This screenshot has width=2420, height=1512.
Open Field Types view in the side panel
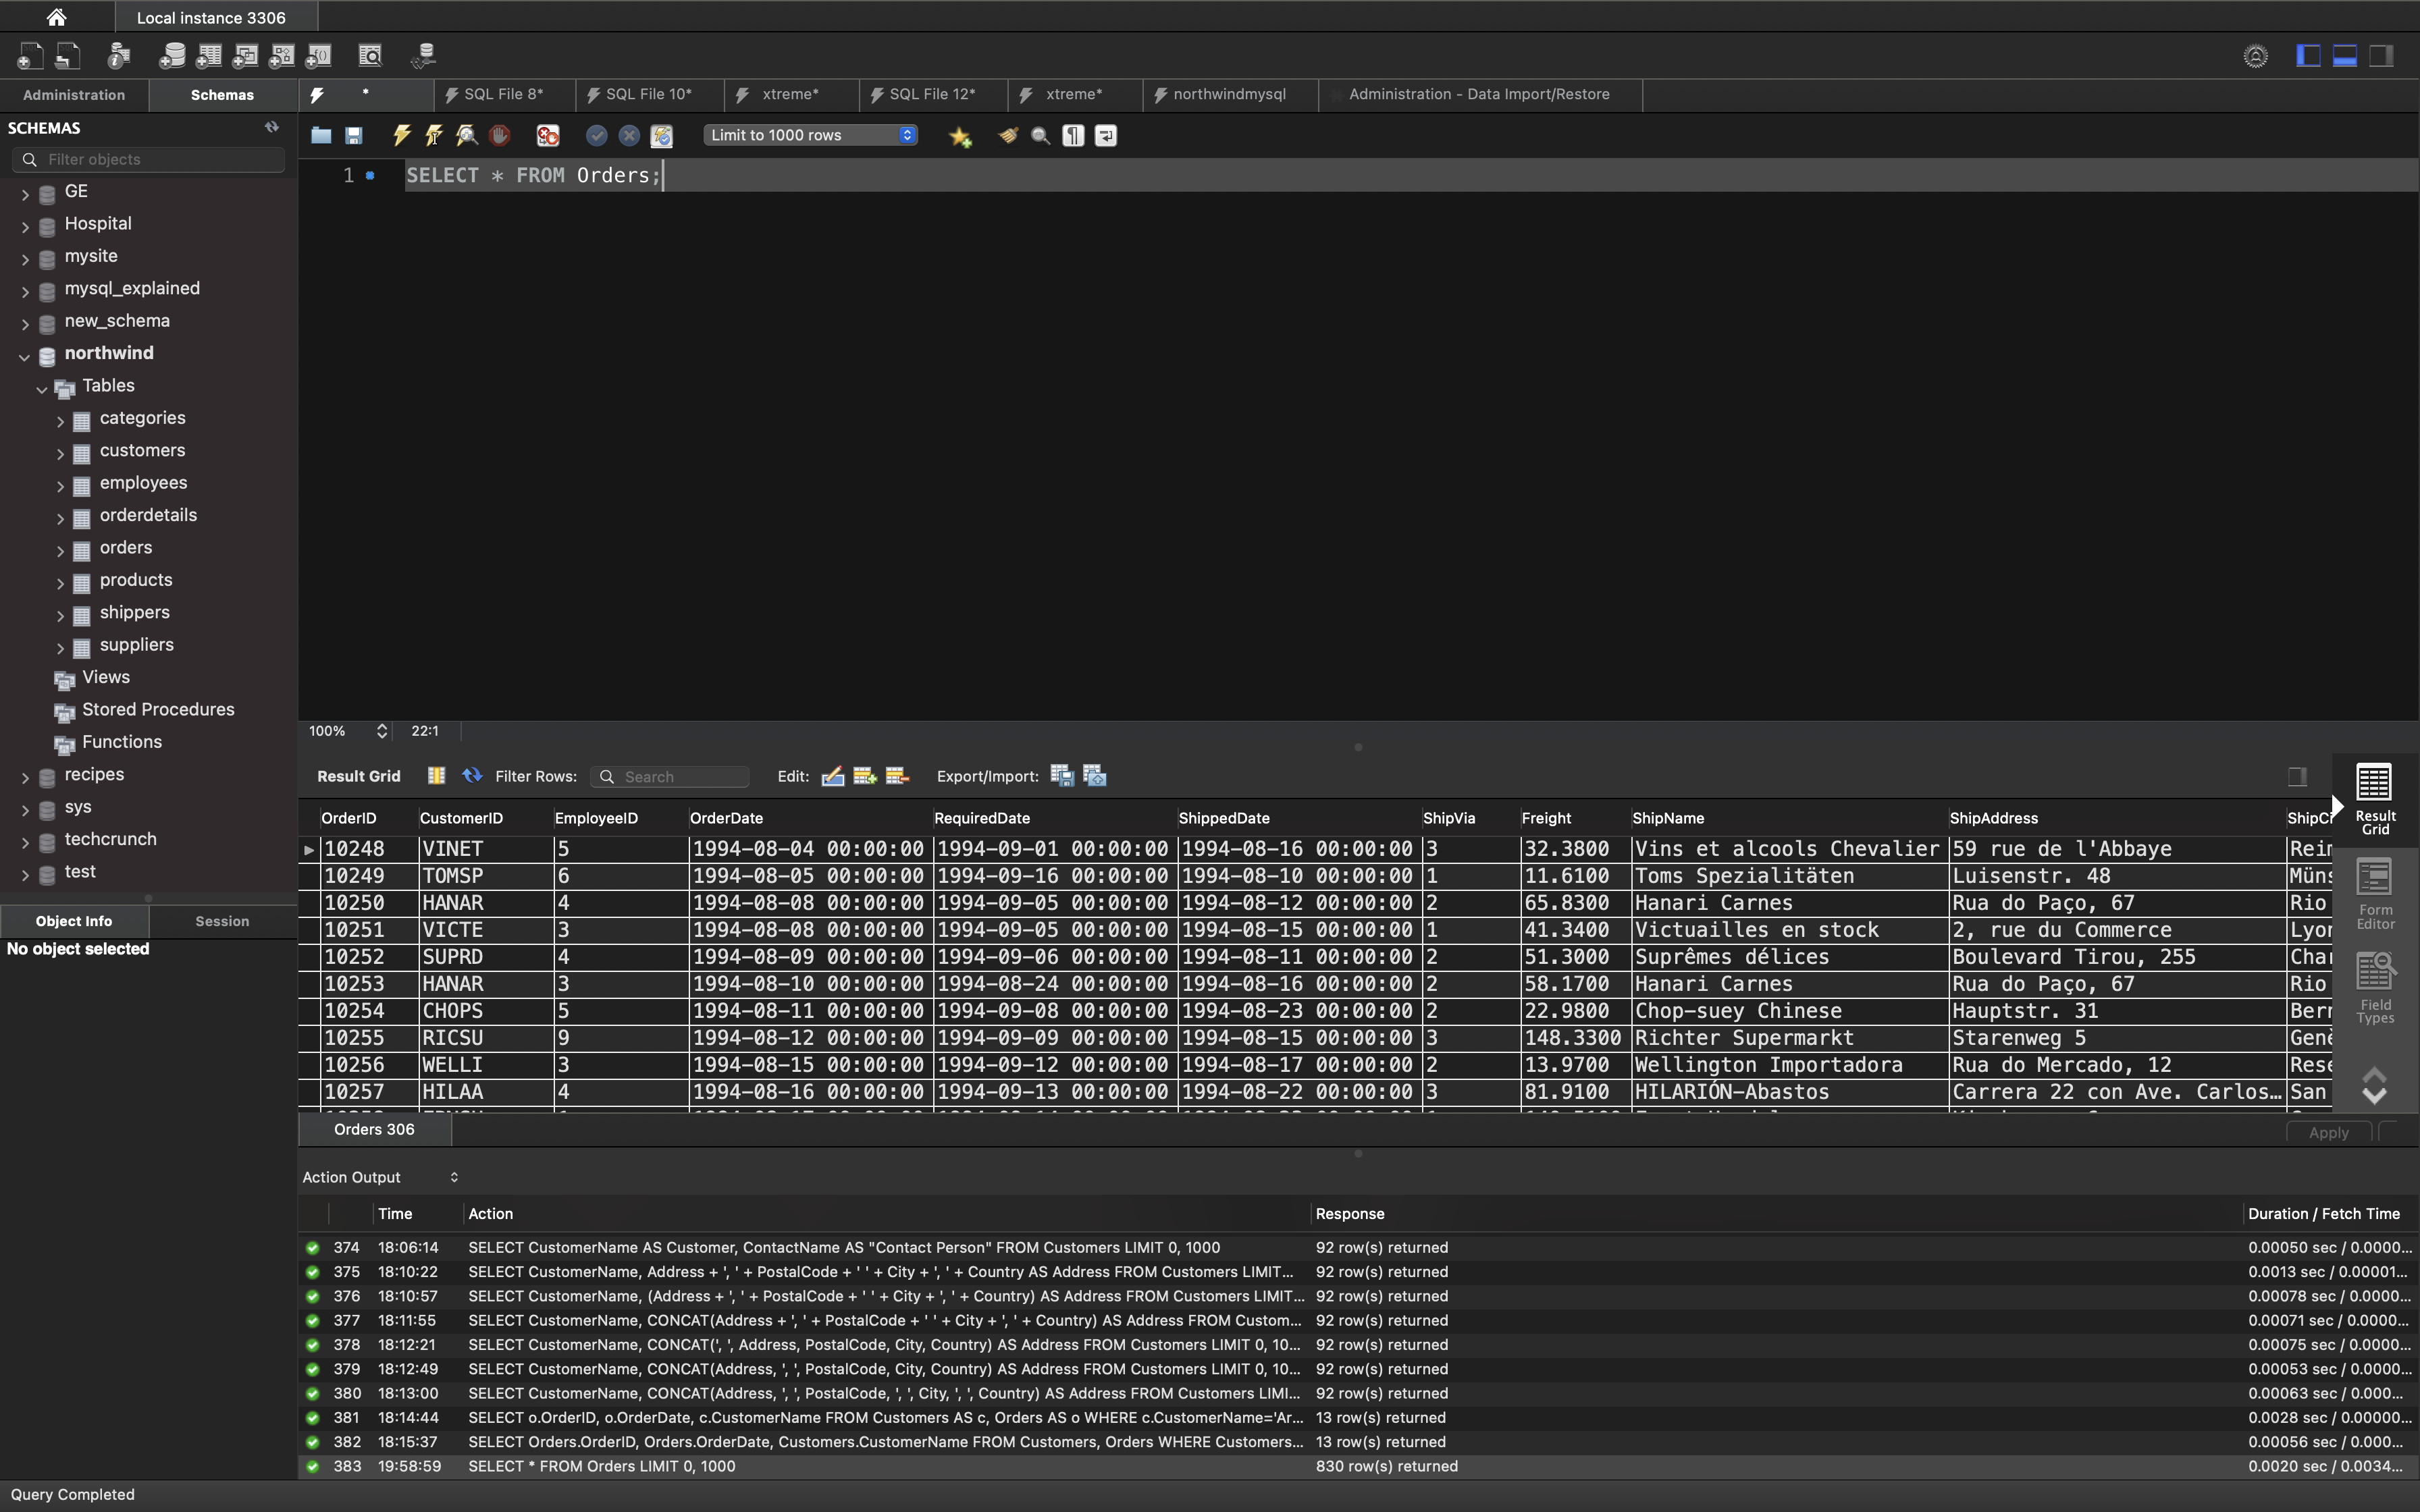(2374, 988)
